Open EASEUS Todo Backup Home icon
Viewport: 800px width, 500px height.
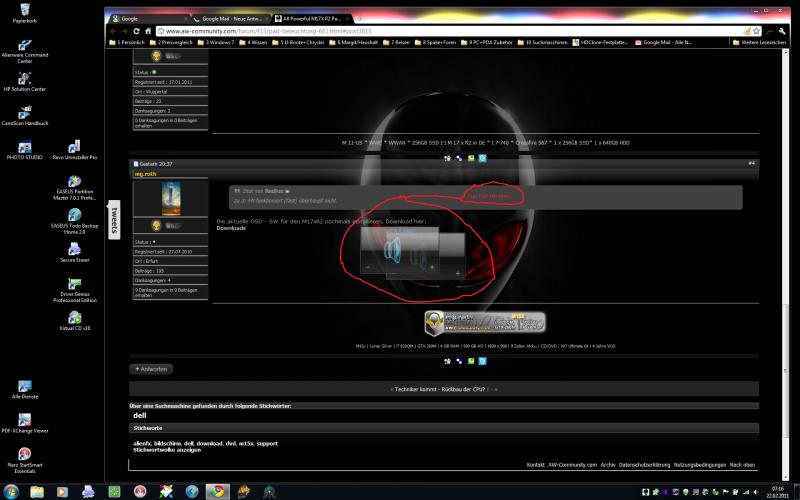74,221
